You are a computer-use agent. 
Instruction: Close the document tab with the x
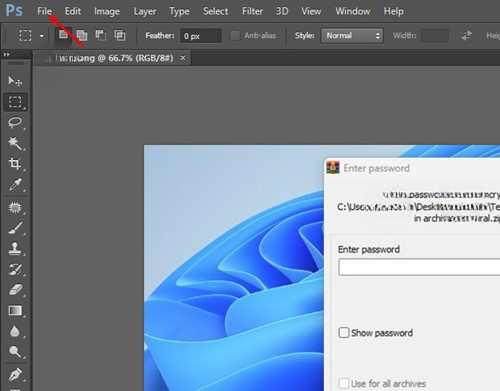(x=183, y=58)
